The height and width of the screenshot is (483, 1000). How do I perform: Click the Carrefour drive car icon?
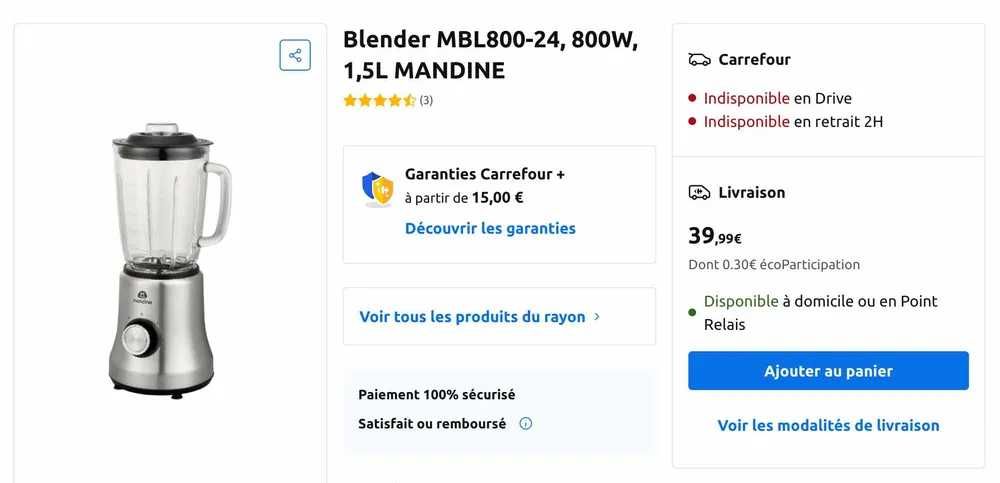point(699,60)
